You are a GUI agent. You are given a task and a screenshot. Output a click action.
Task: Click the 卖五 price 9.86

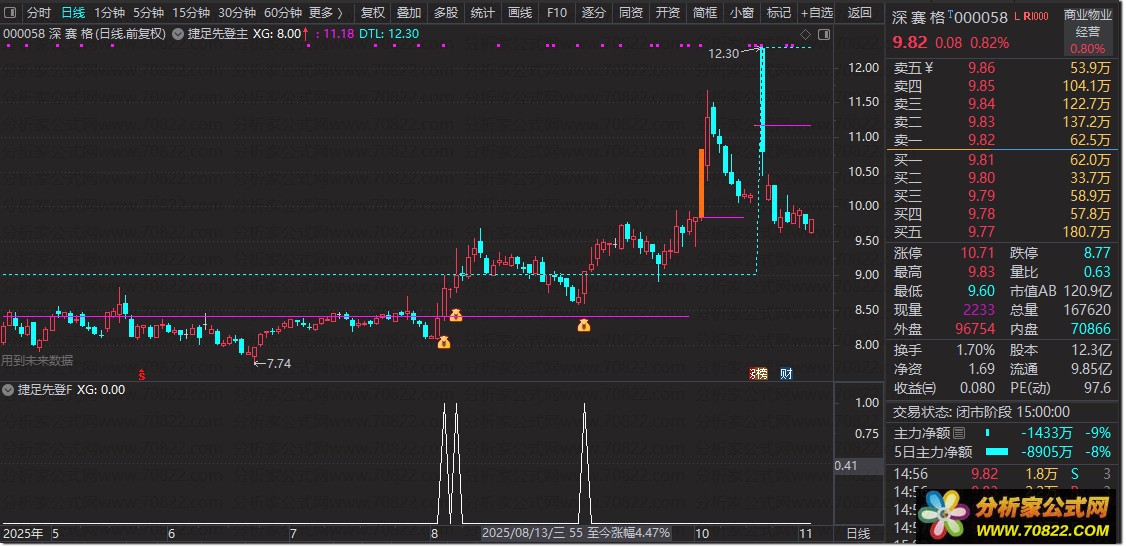point(982,68)
